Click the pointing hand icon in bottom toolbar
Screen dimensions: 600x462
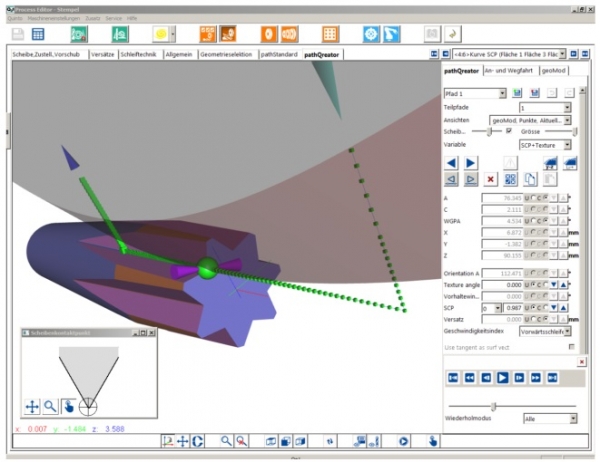pos(433,440)
